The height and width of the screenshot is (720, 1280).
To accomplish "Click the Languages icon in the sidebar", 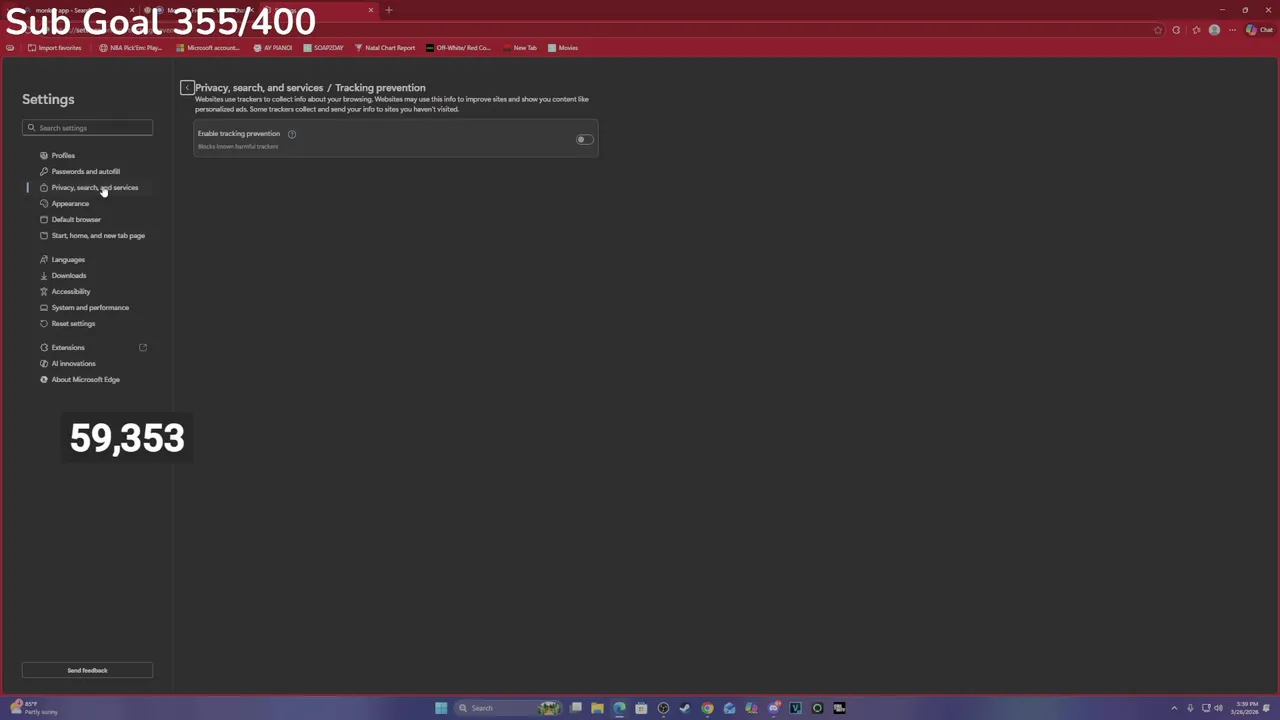I will coord(43,259).
